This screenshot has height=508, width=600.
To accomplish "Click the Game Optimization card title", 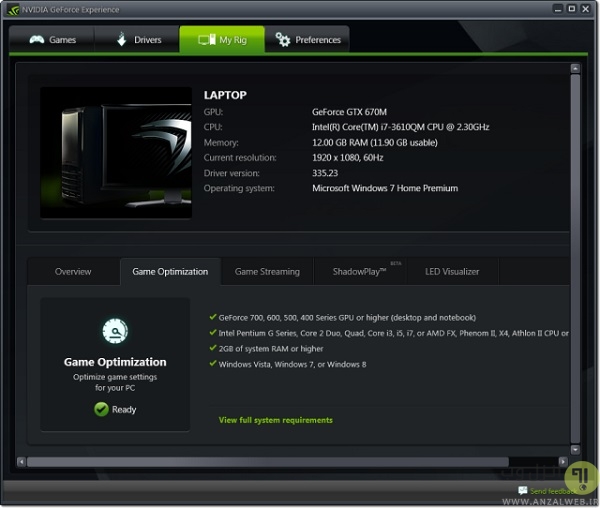I will tap(115, 362).
